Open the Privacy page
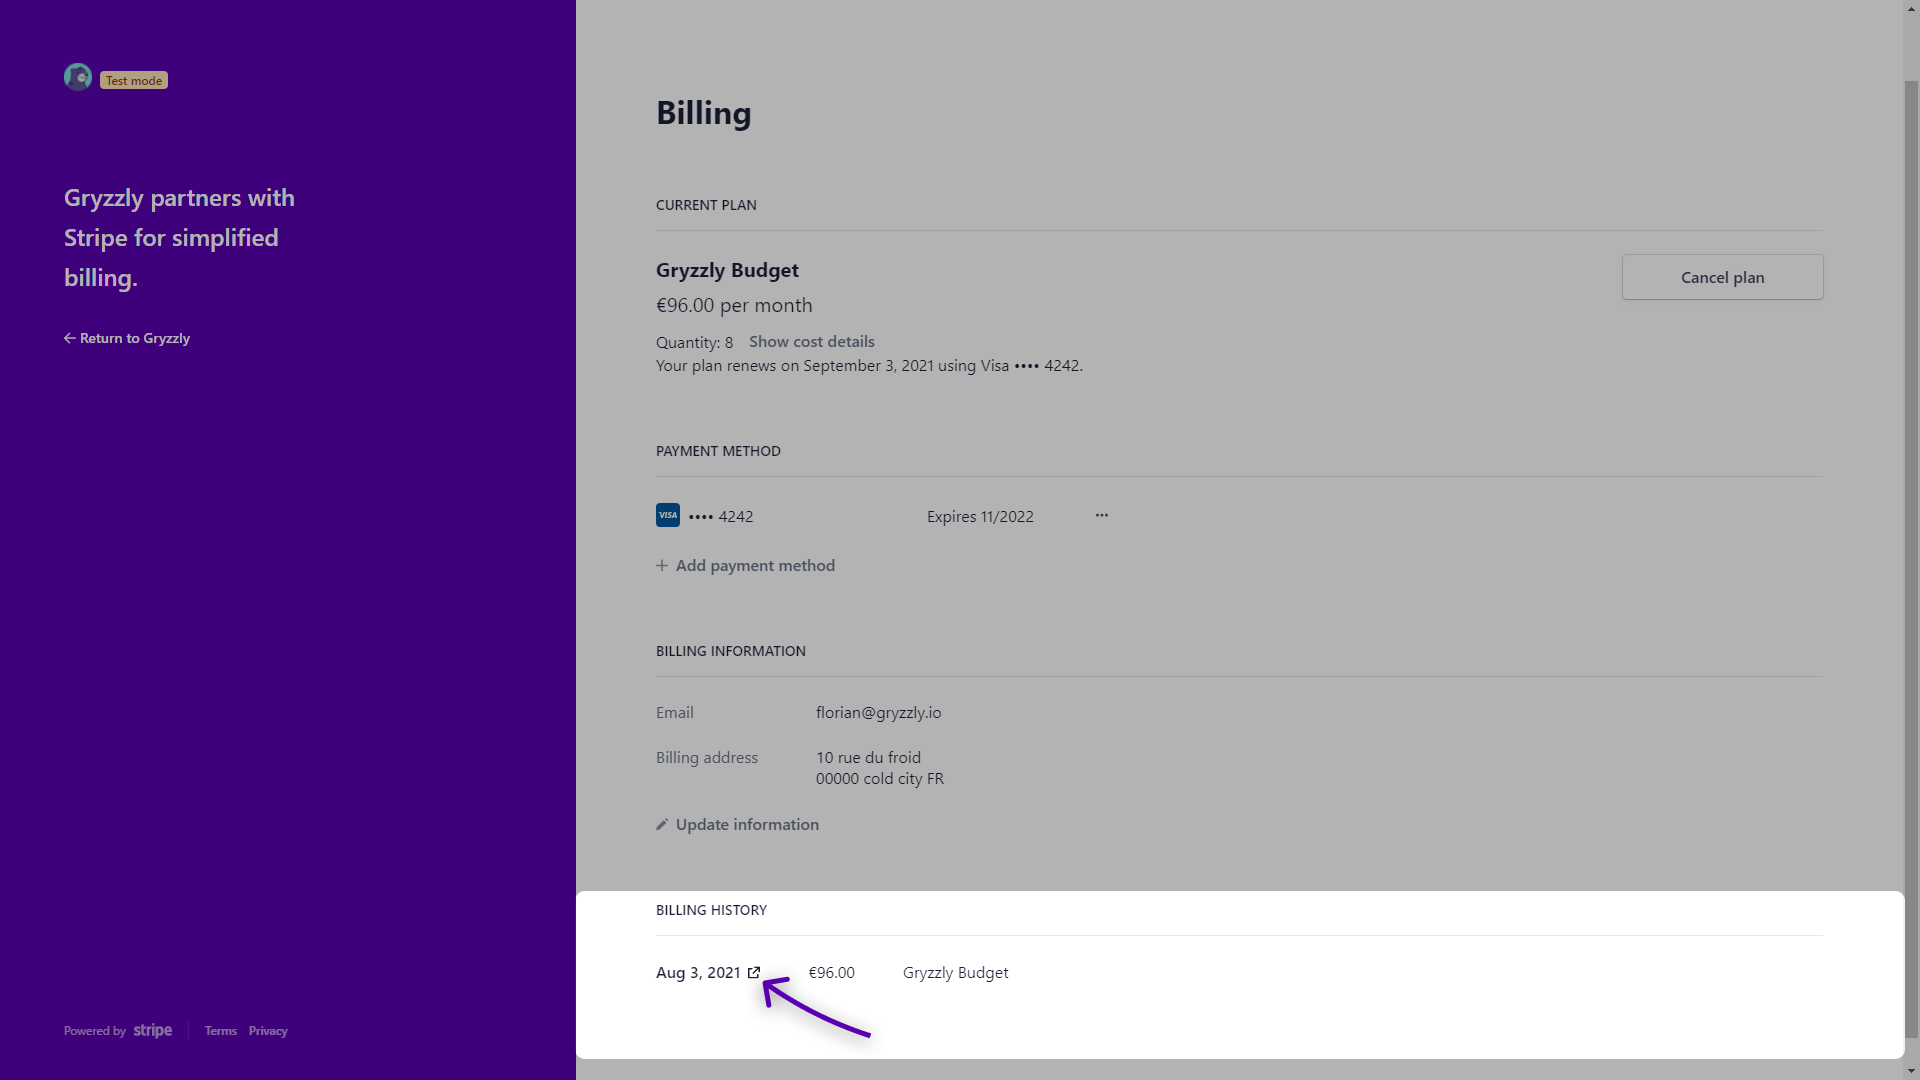The image size is (1920, 1080). coord(268,1031)
